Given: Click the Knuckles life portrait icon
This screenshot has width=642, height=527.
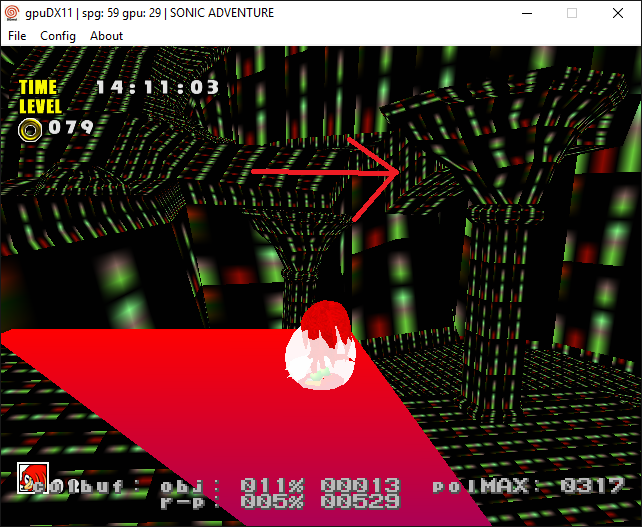Looking at the screenshot, I should [33, 478].
